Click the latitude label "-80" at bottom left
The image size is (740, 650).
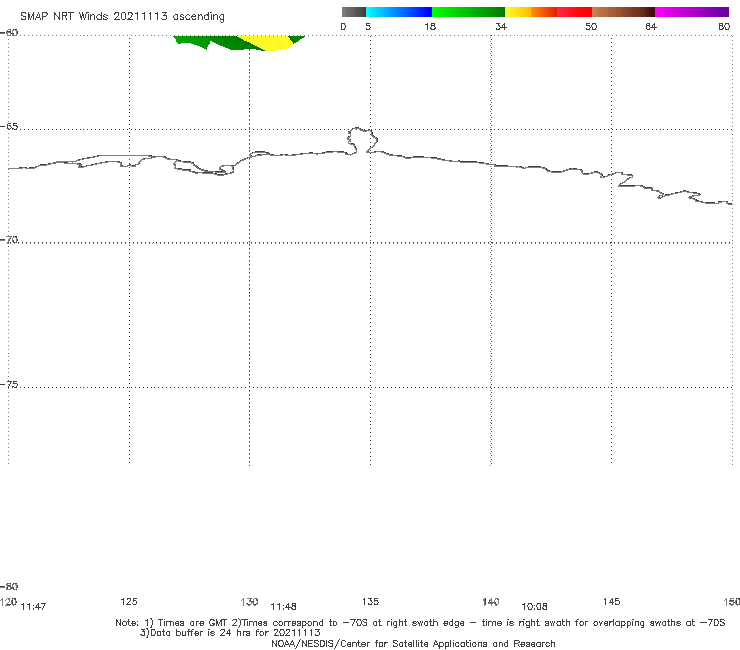pyautogui.click(x=9, y=586)
